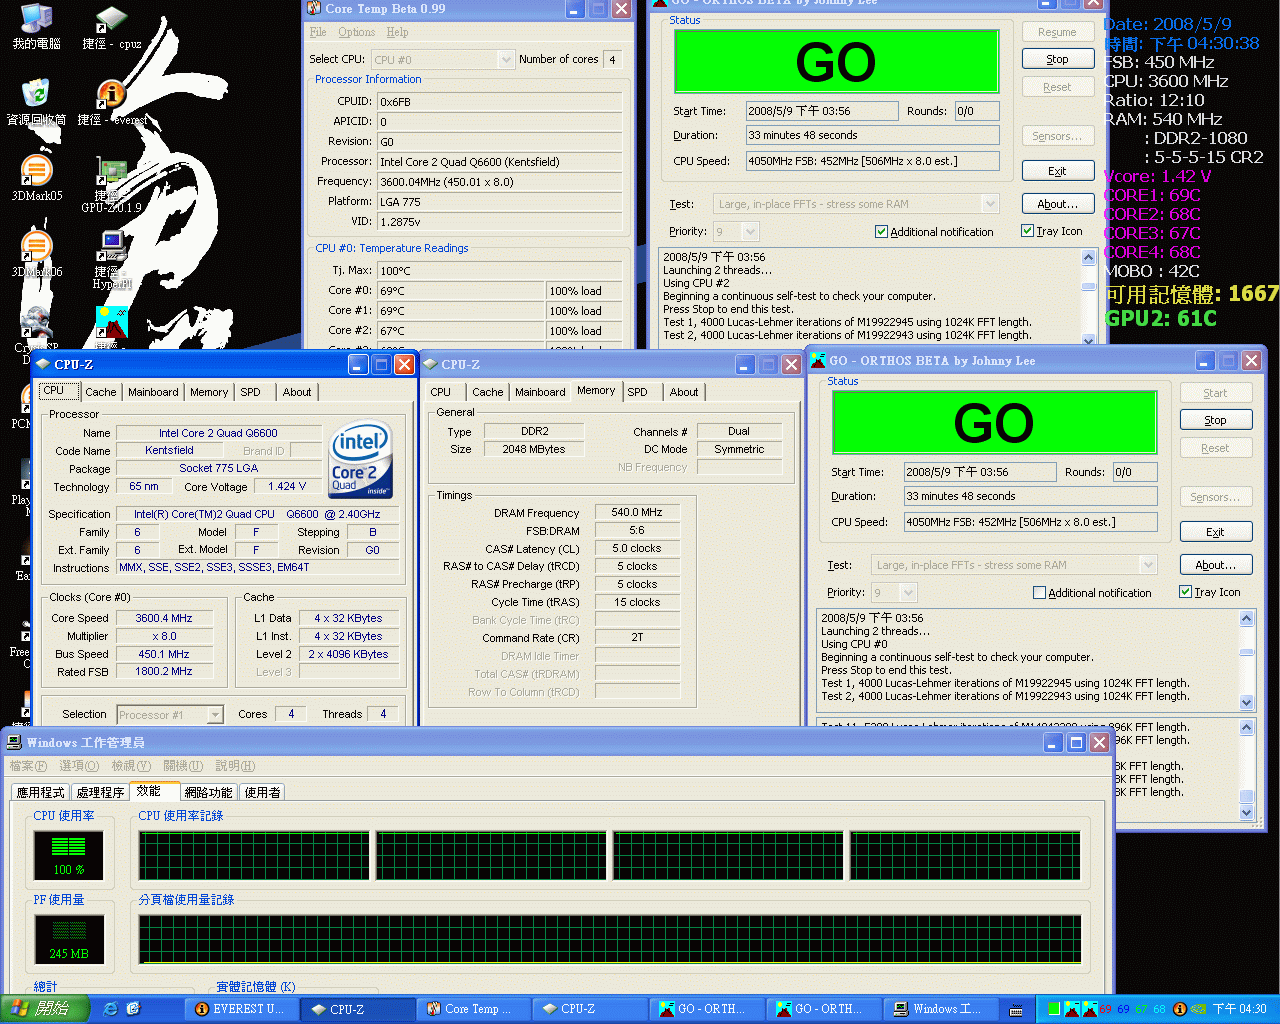Open the GPU-Z 0.1.9 shortcut icon
The height and width of the screenshot is (1024, 1280).
[111, 186]
